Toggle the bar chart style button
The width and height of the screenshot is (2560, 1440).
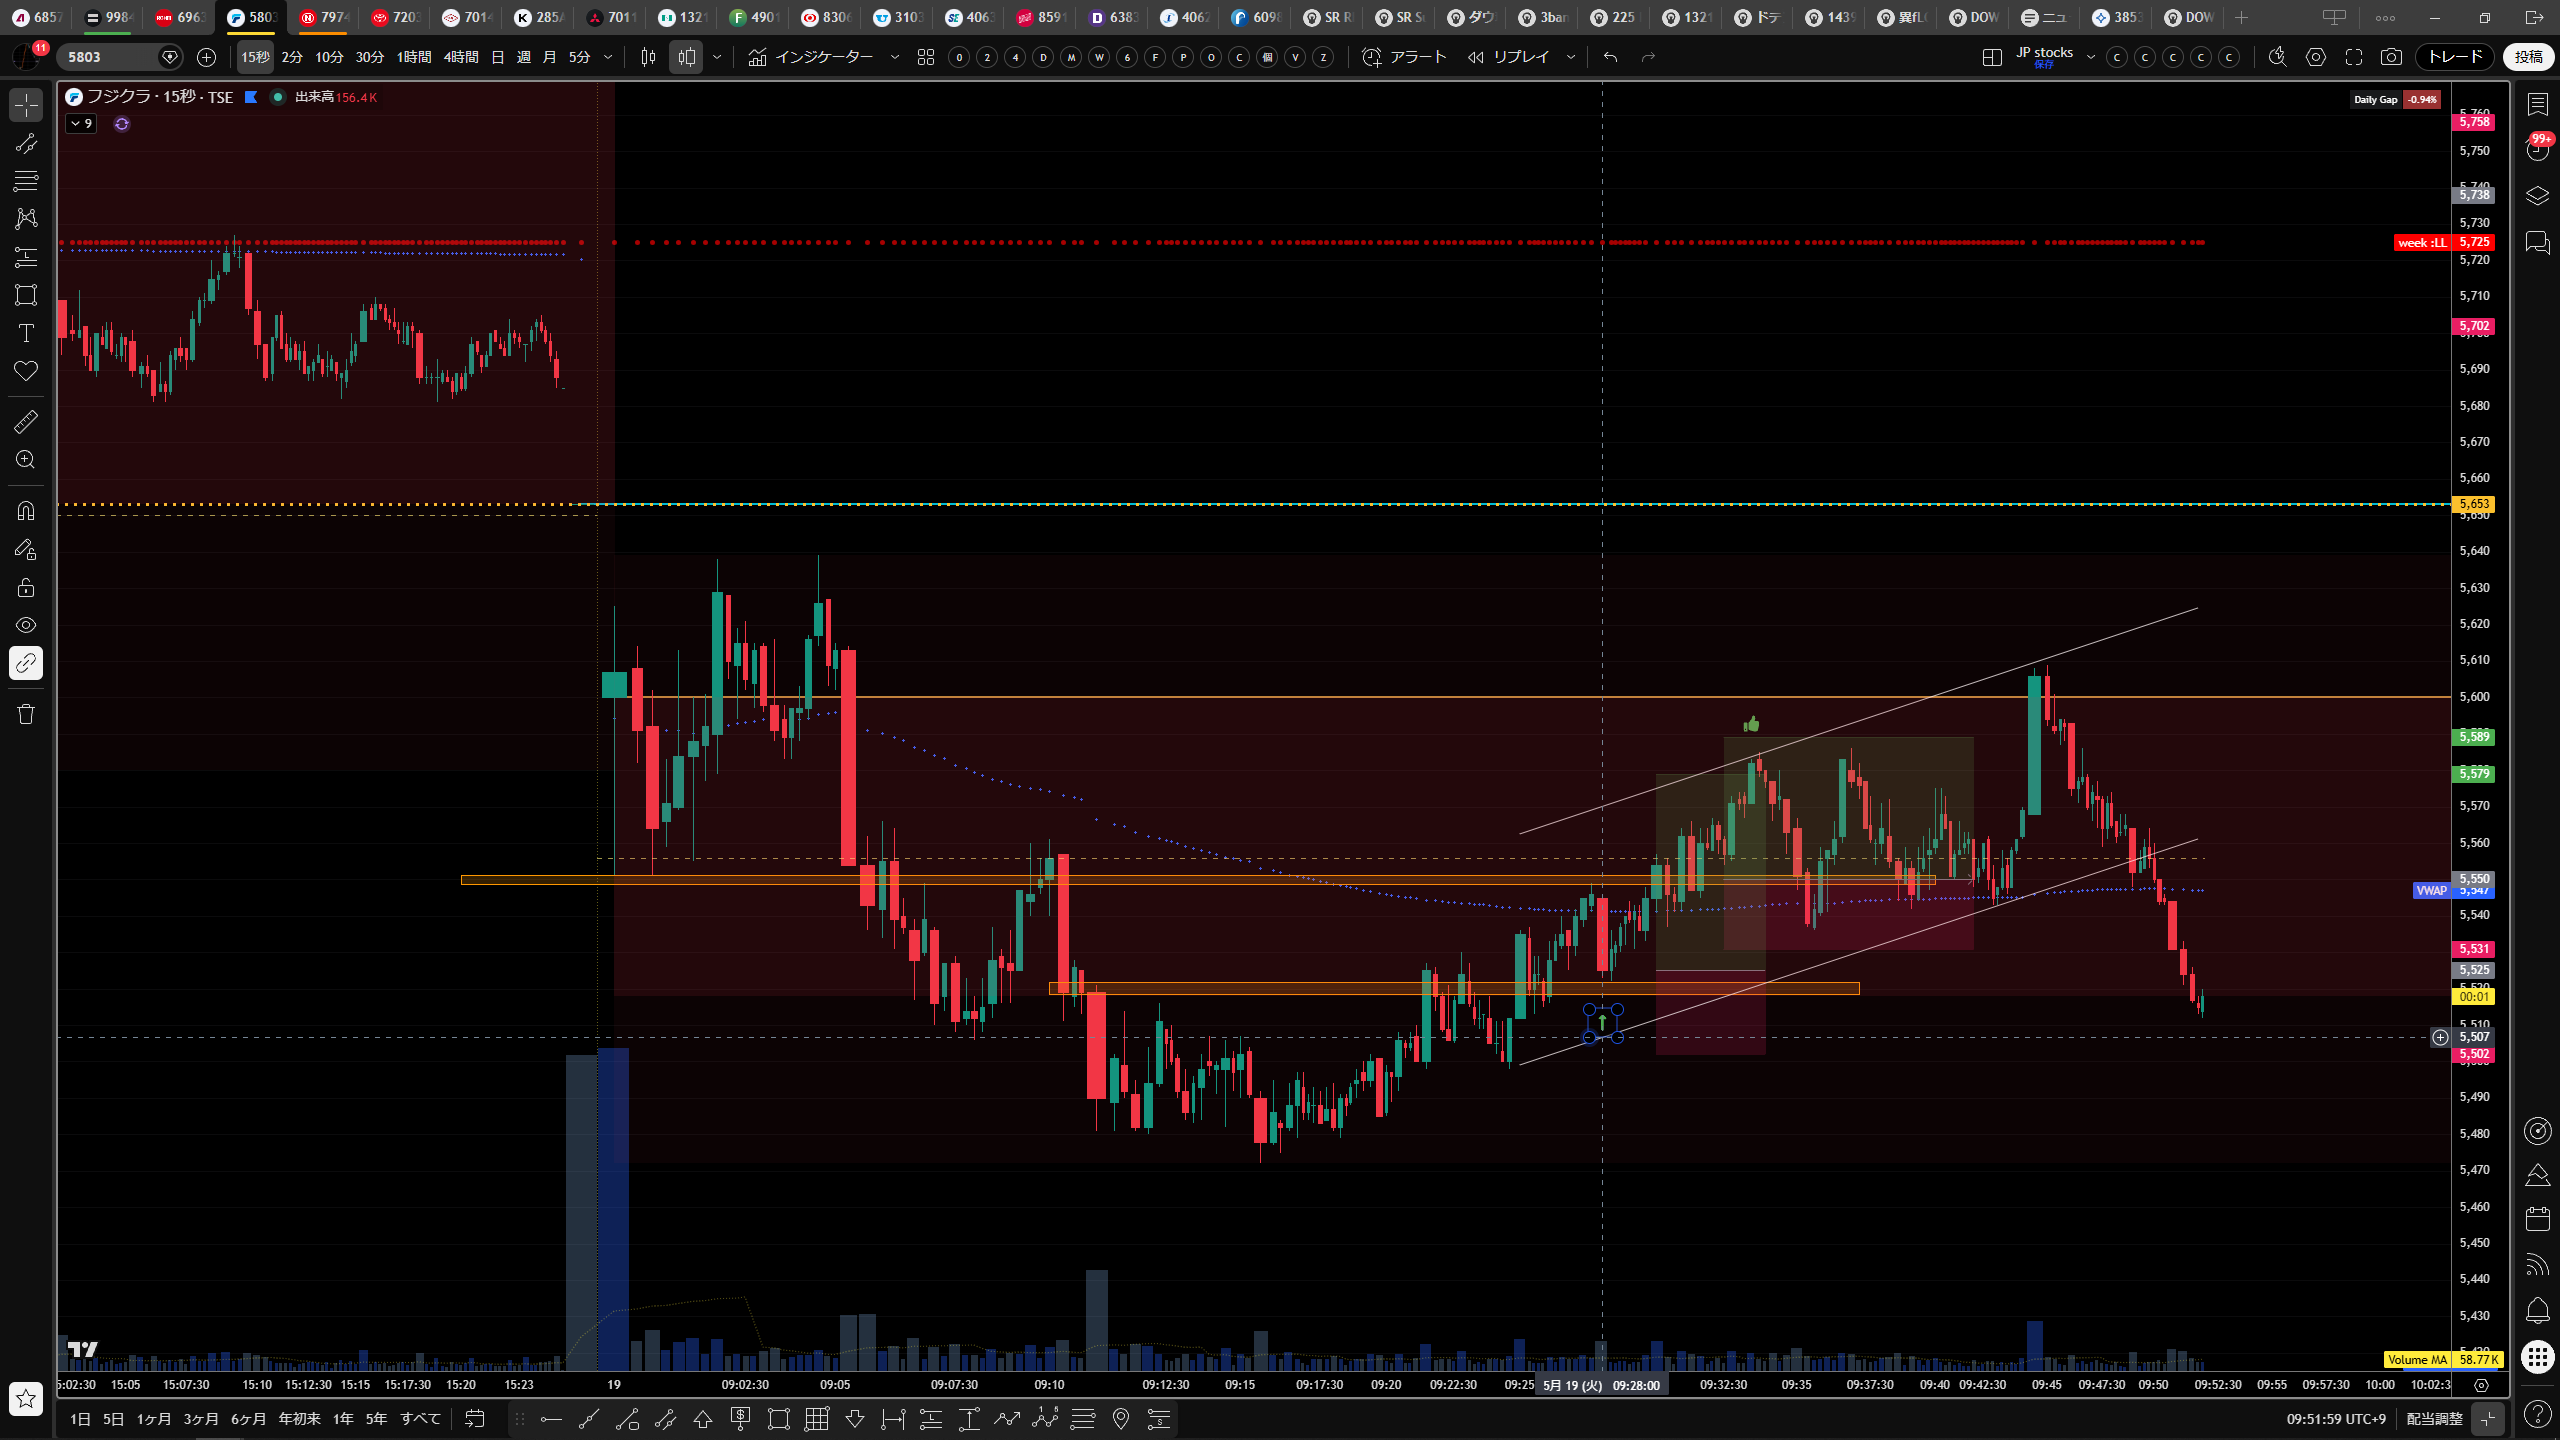pyautogui.click(x=648, y=57)
